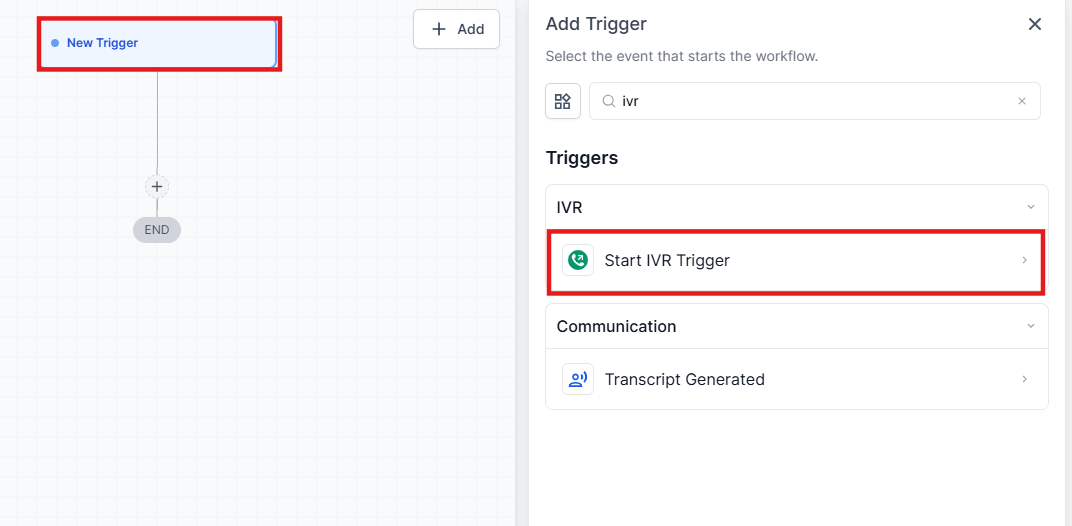Viewport: 1072px width, 526px height.
Task: Click the Communication section header label
Action: pos(616,326)
